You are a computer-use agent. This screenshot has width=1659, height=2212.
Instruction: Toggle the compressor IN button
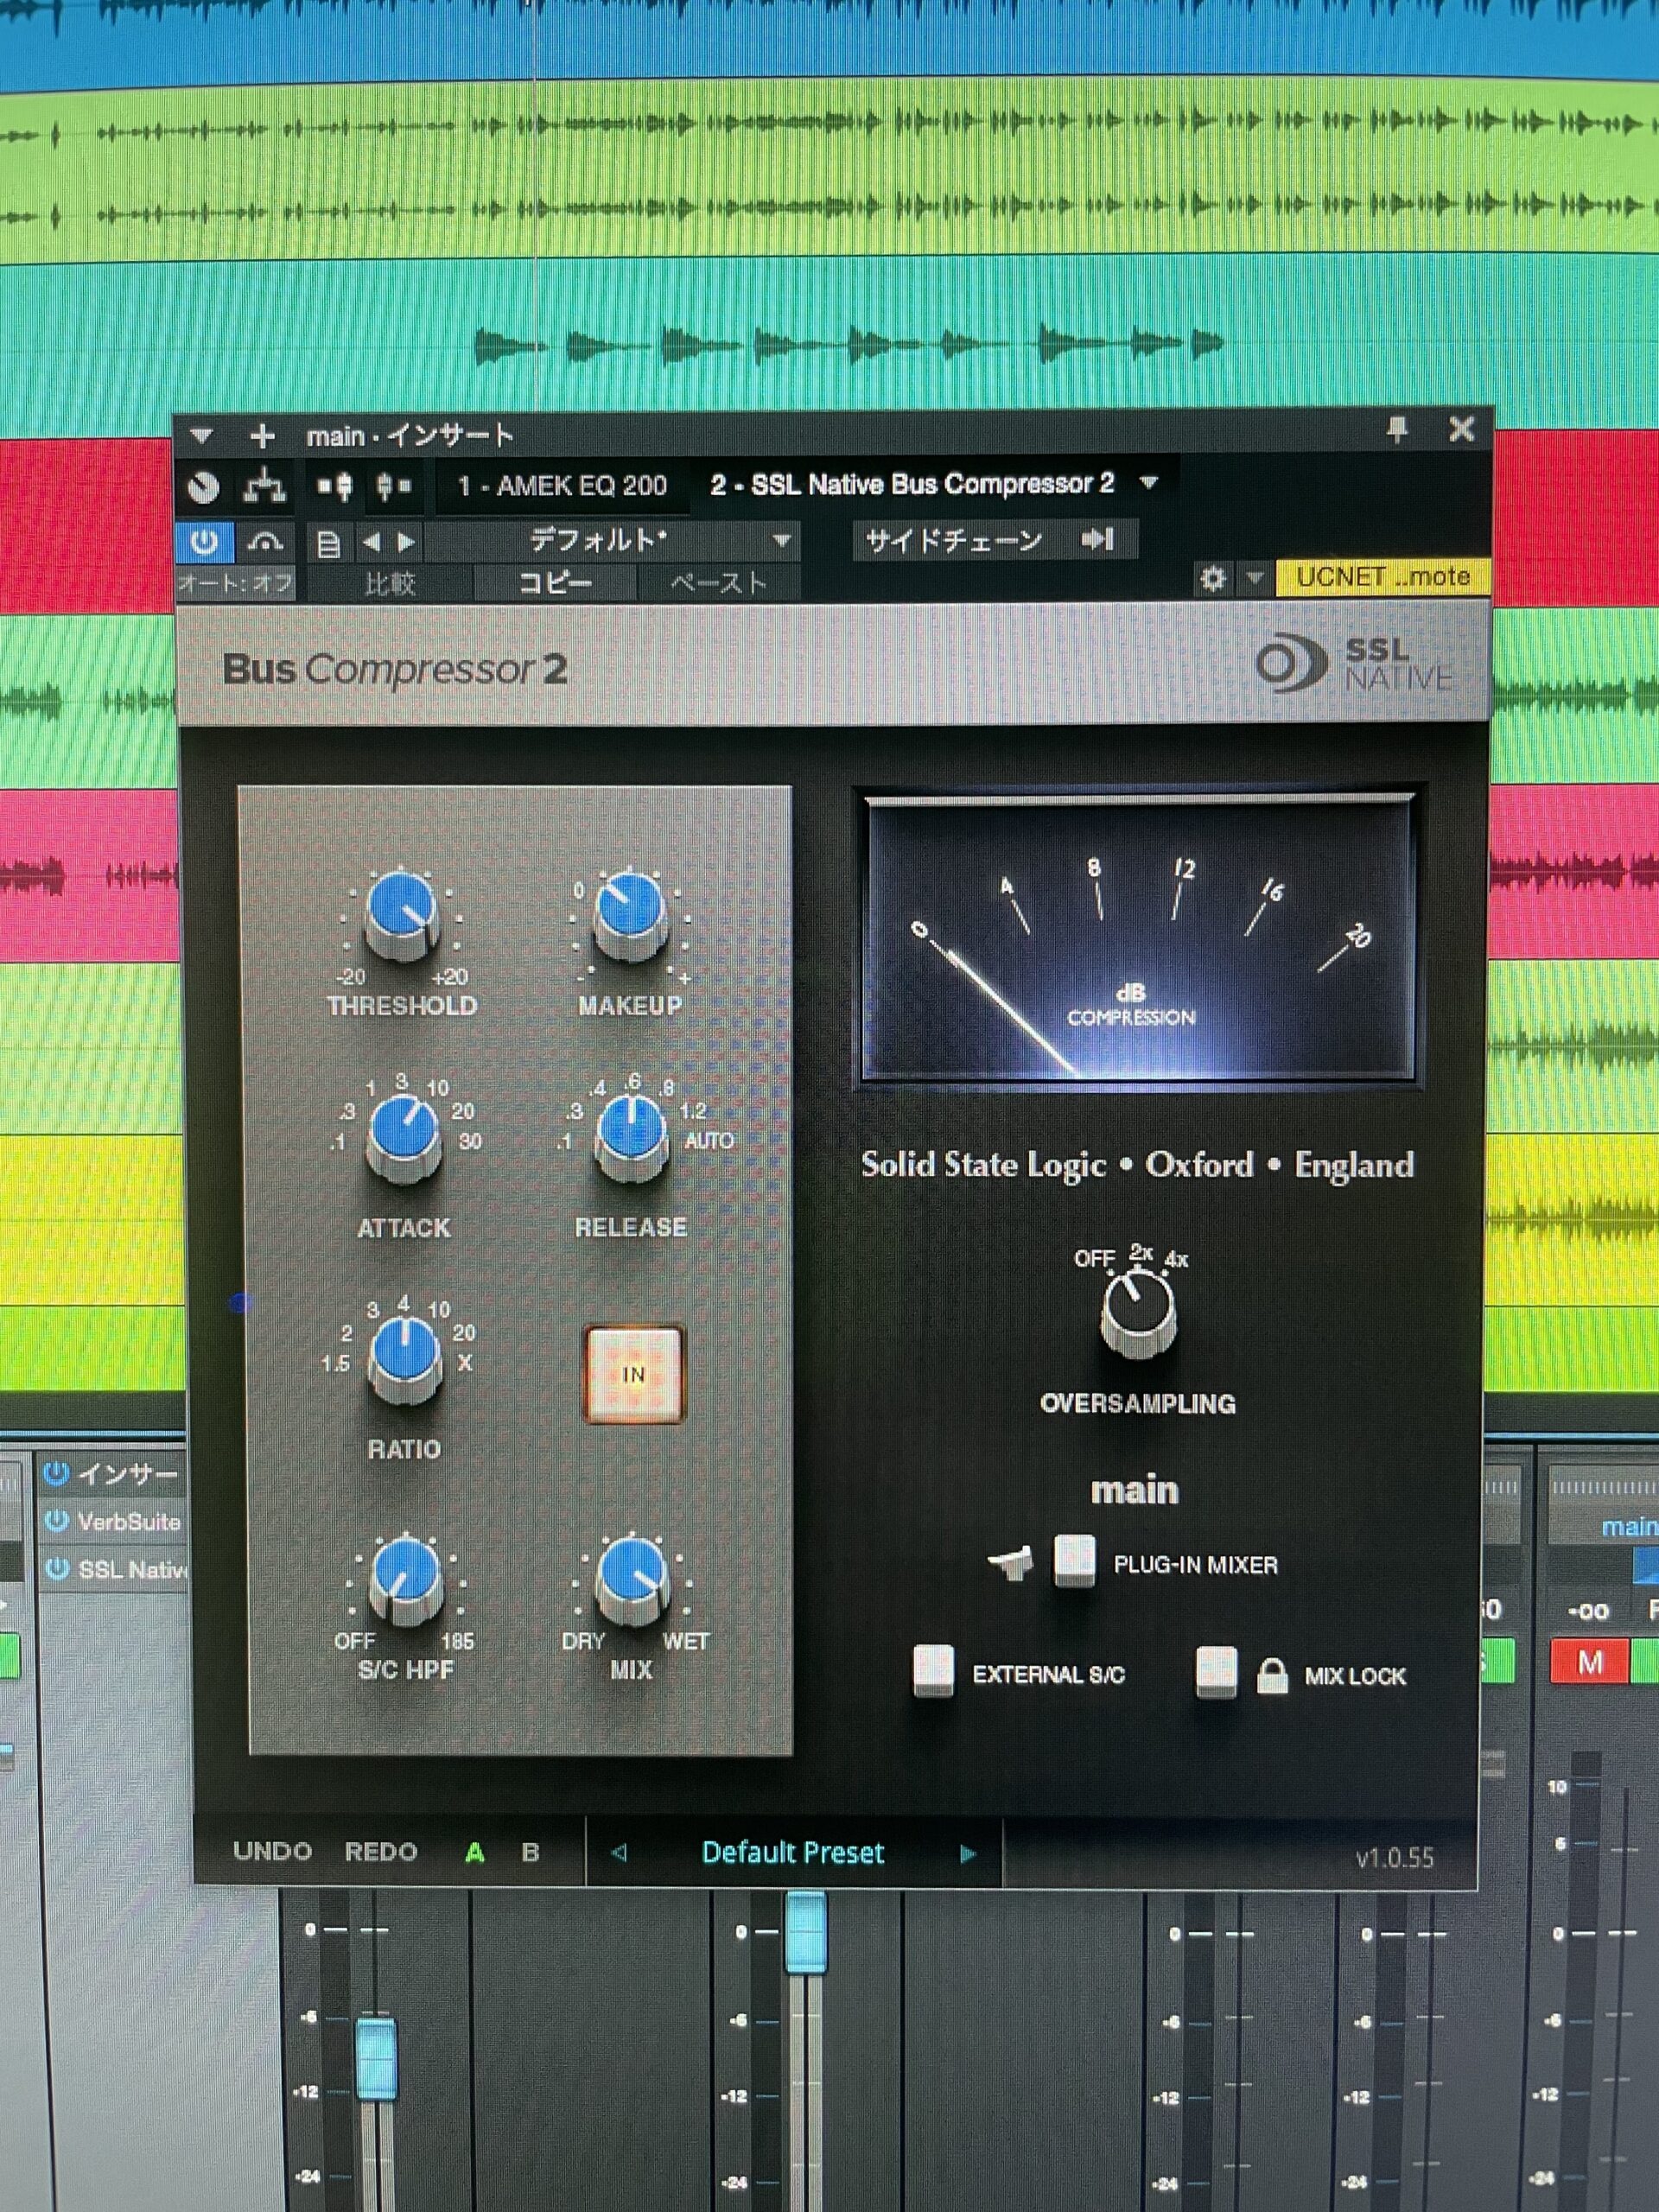pos(633,1375)
